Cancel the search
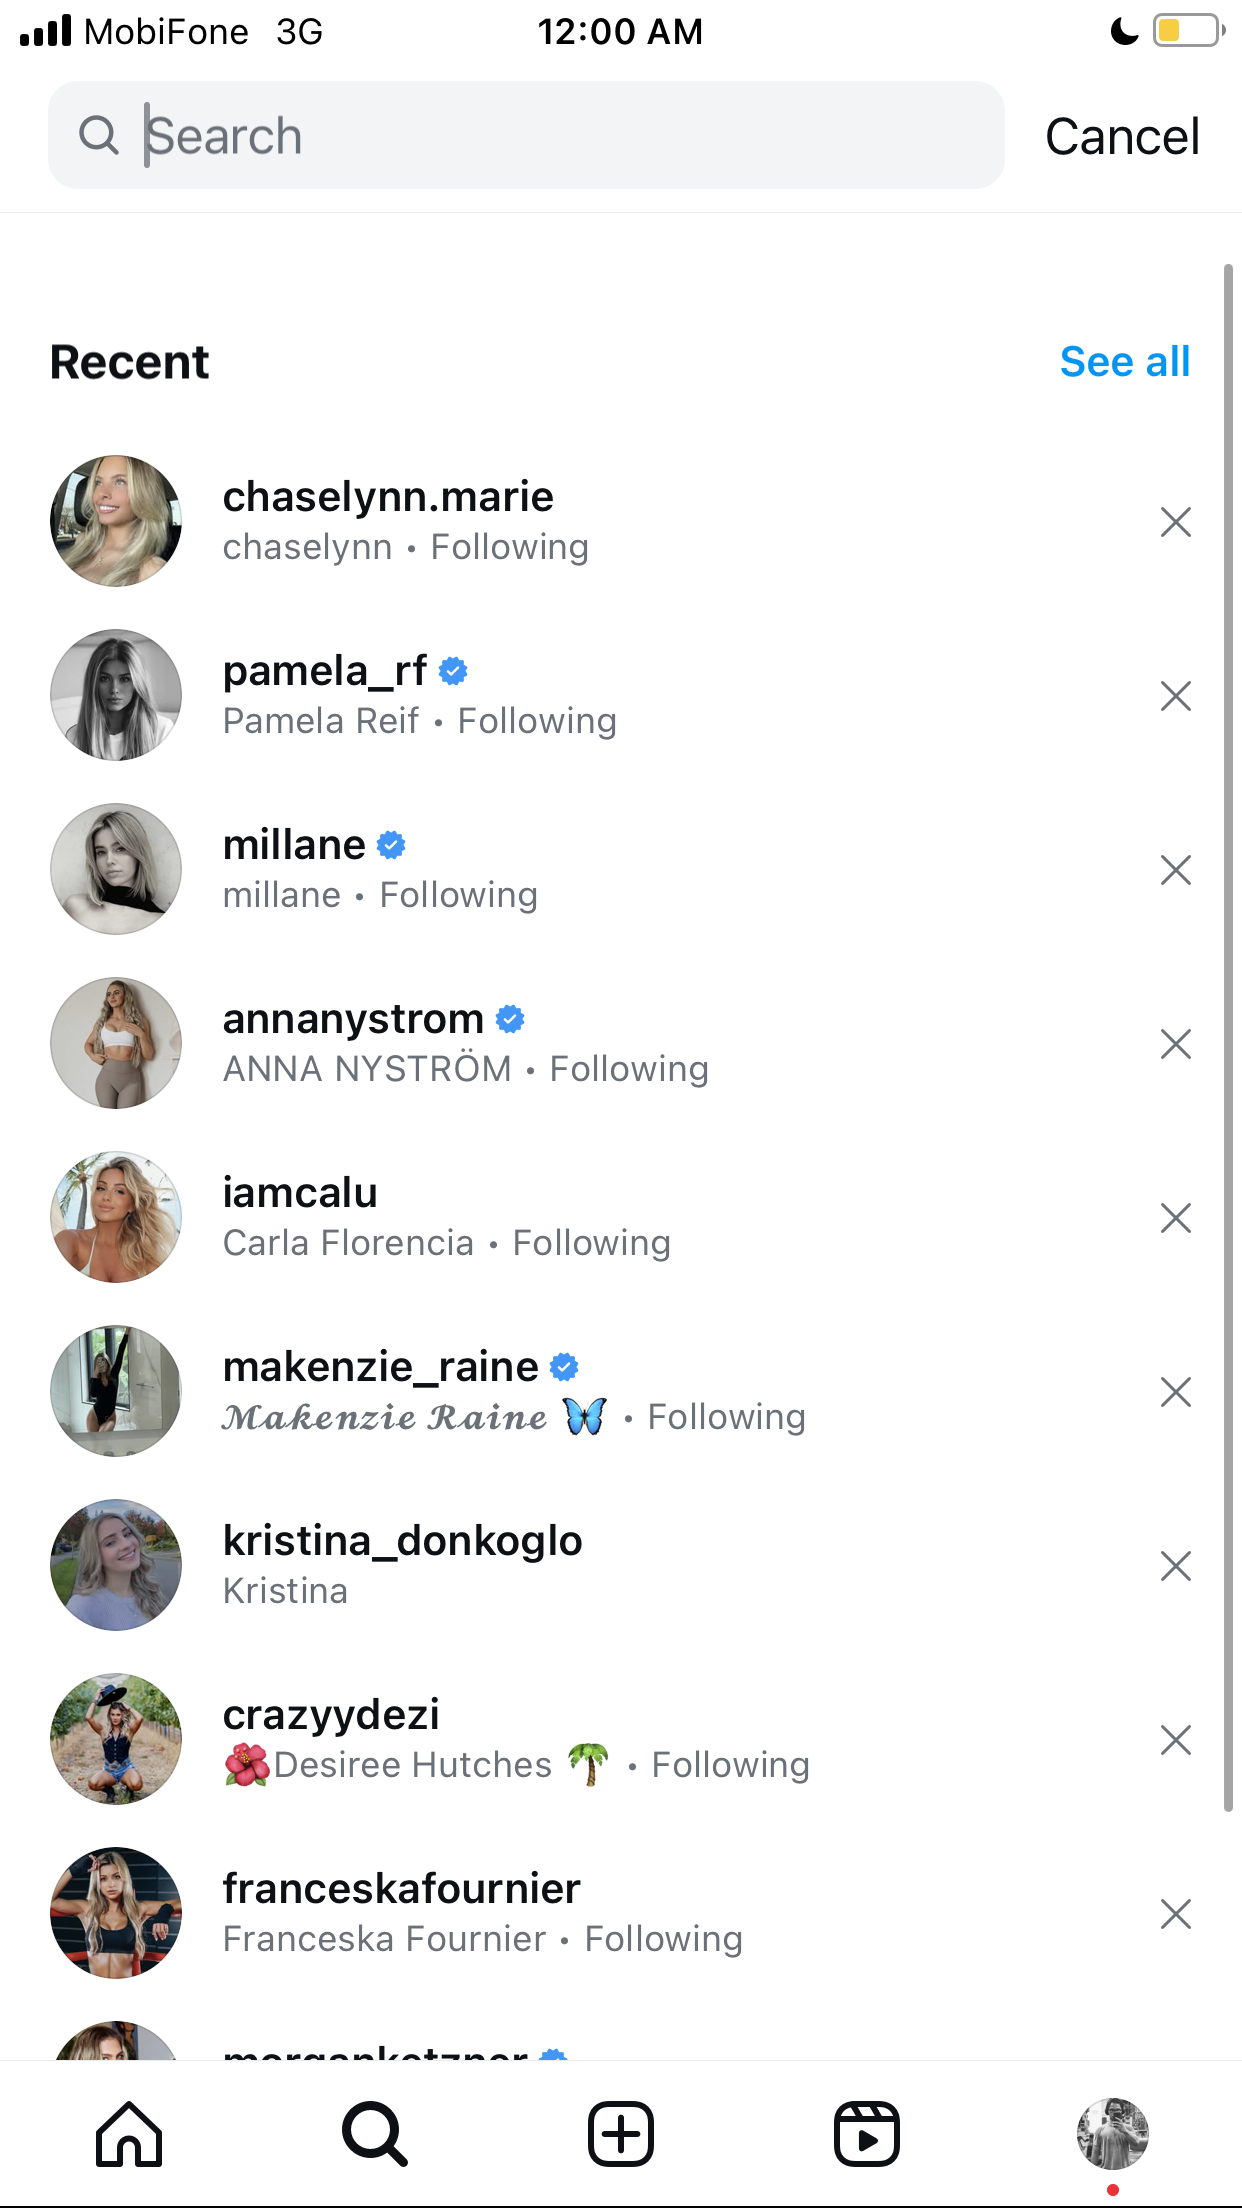Image resolution: width=1242 pixels, height=2208 pixels. 1122,136
